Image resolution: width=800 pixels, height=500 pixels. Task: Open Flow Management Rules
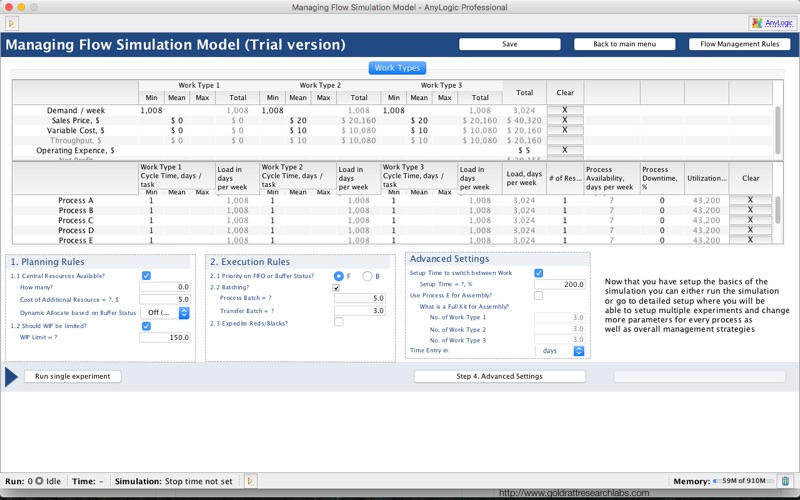(739, 44)
